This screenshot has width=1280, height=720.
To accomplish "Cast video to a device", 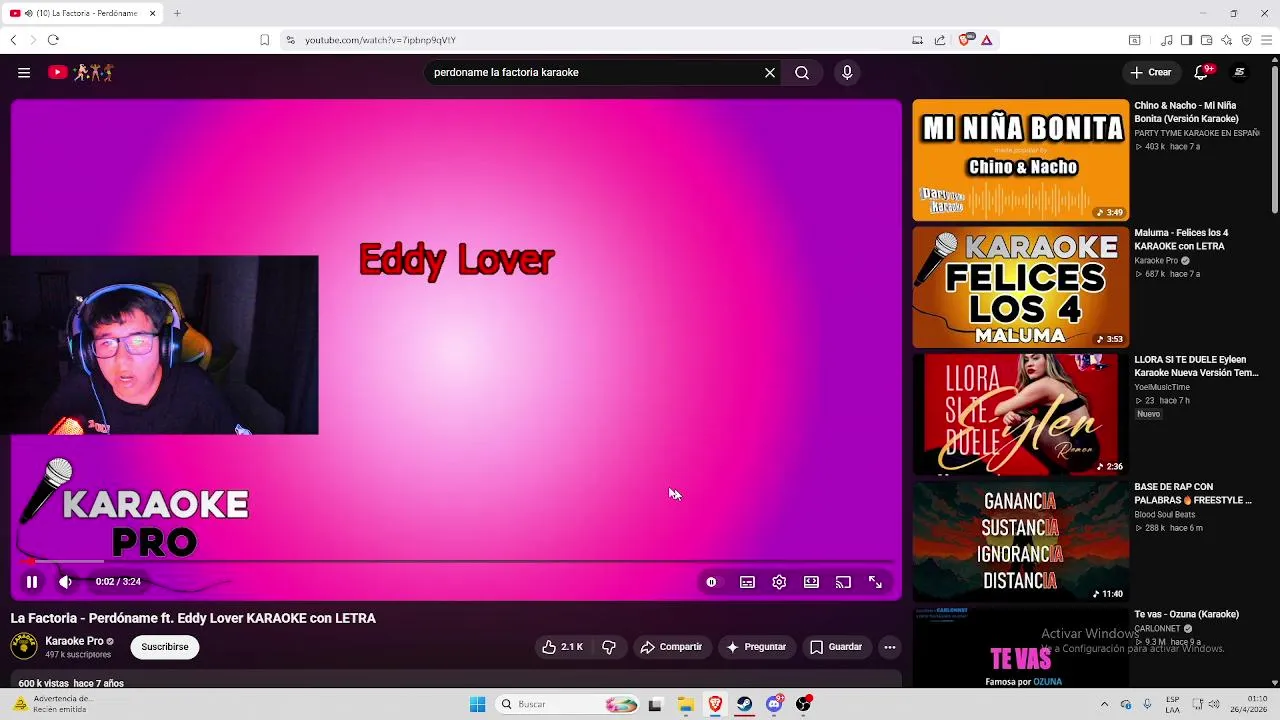I will 843,582.
